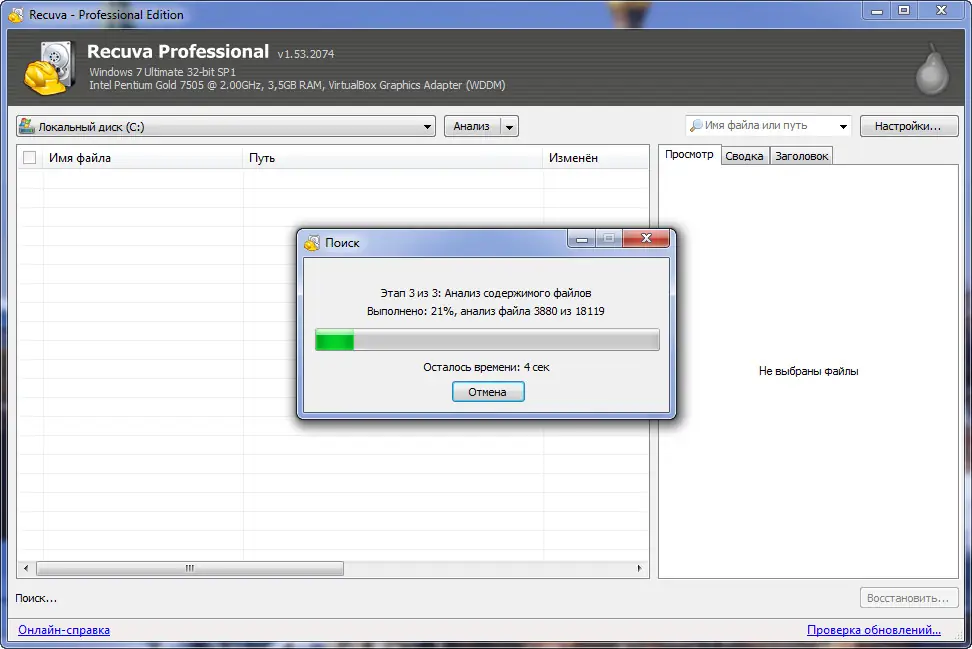
Task: Open Настройки... settings button
Action: 908,126
